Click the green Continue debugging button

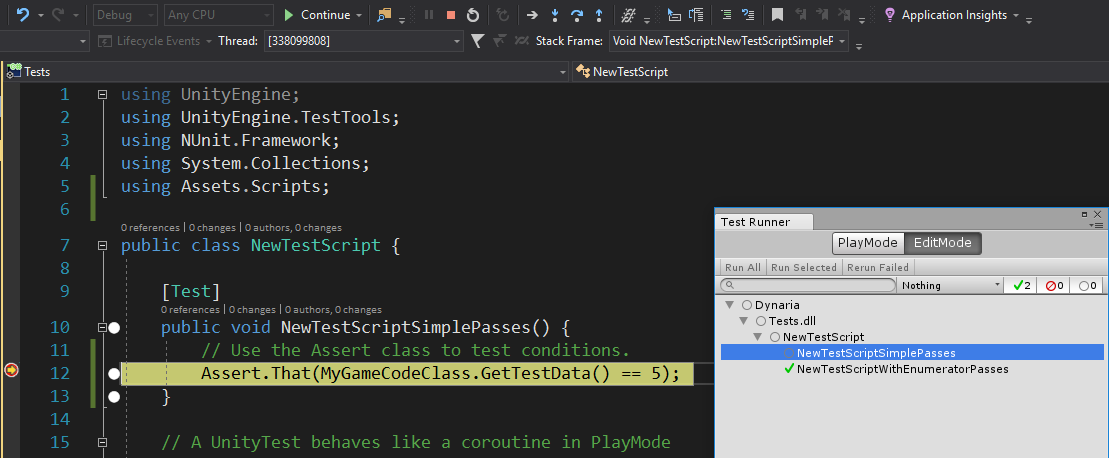[317, 15]
